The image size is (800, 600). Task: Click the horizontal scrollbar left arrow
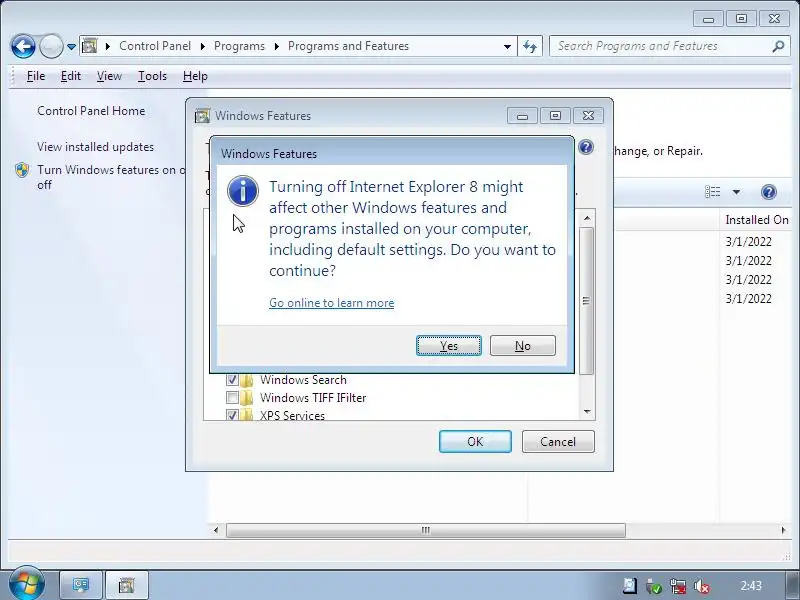click(x=216, y=530)
